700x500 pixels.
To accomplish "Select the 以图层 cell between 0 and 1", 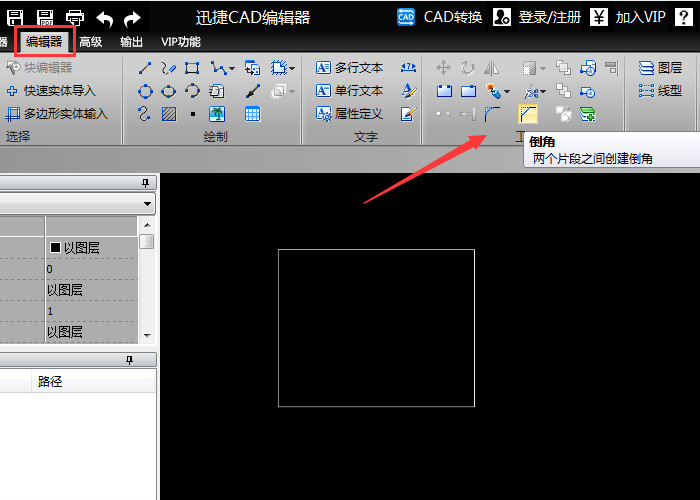I will click(x=92, y=290).
